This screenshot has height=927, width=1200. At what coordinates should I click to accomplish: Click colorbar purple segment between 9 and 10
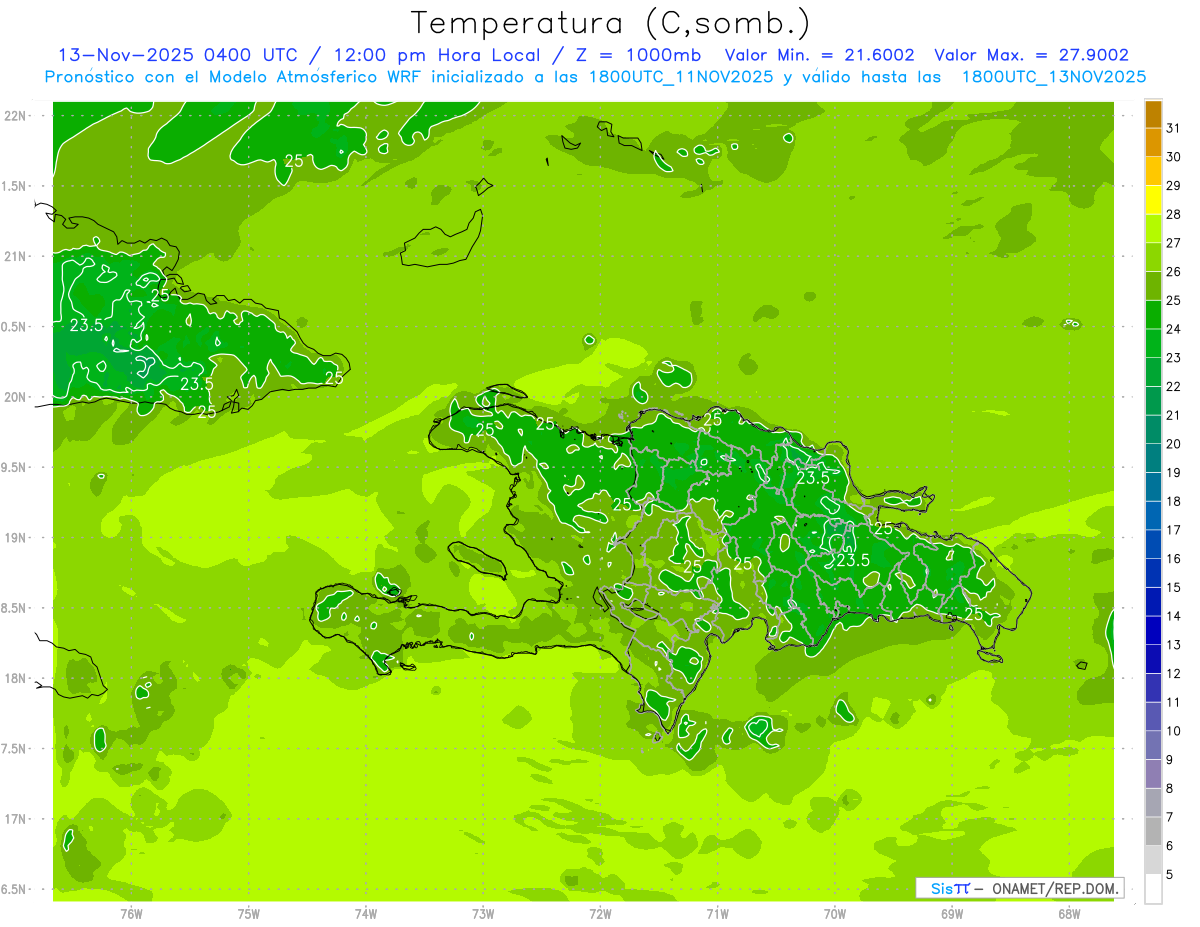tap(1153, 745)
